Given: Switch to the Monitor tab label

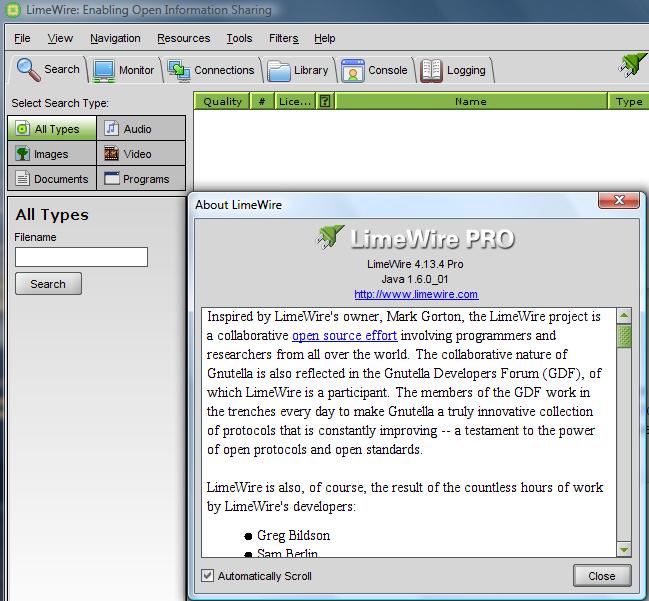Looking at the screenshot, I should (136, 70).
